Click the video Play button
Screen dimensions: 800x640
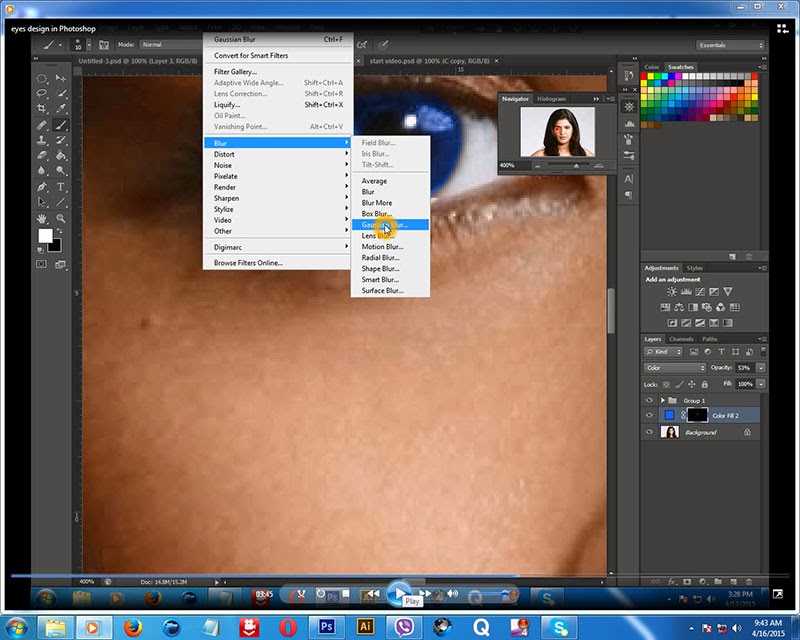click(399, 593)
